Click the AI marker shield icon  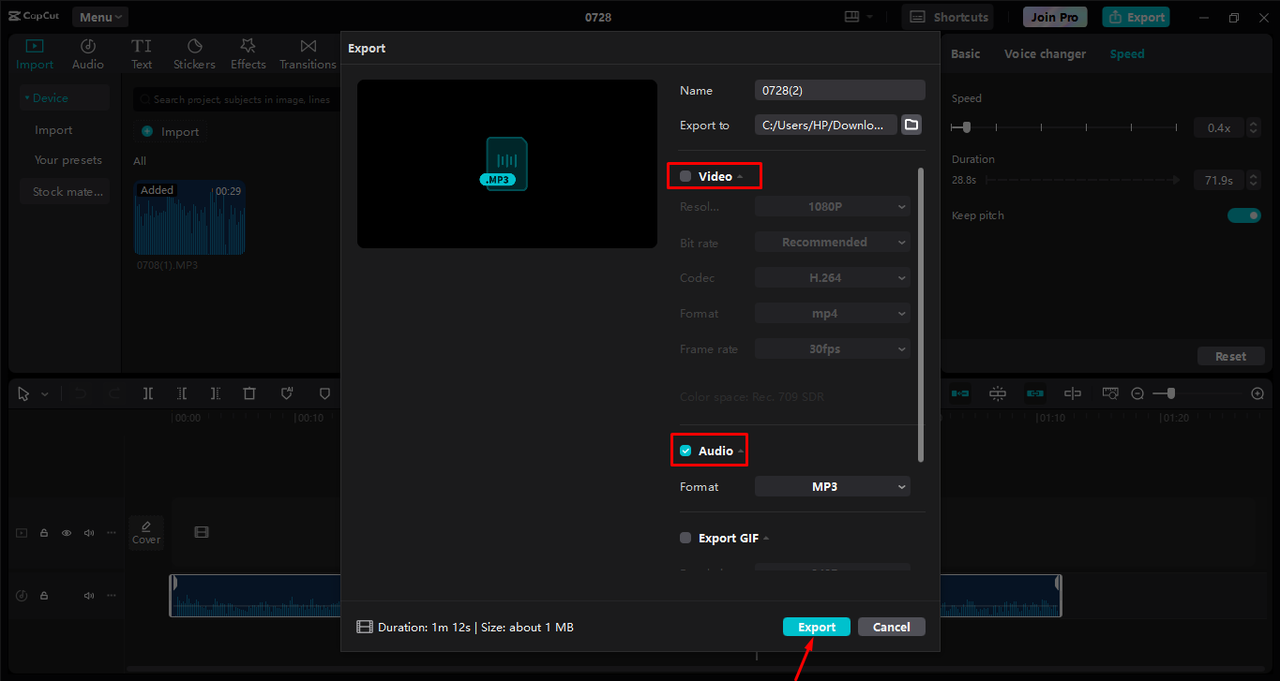(x=287, y=394)
